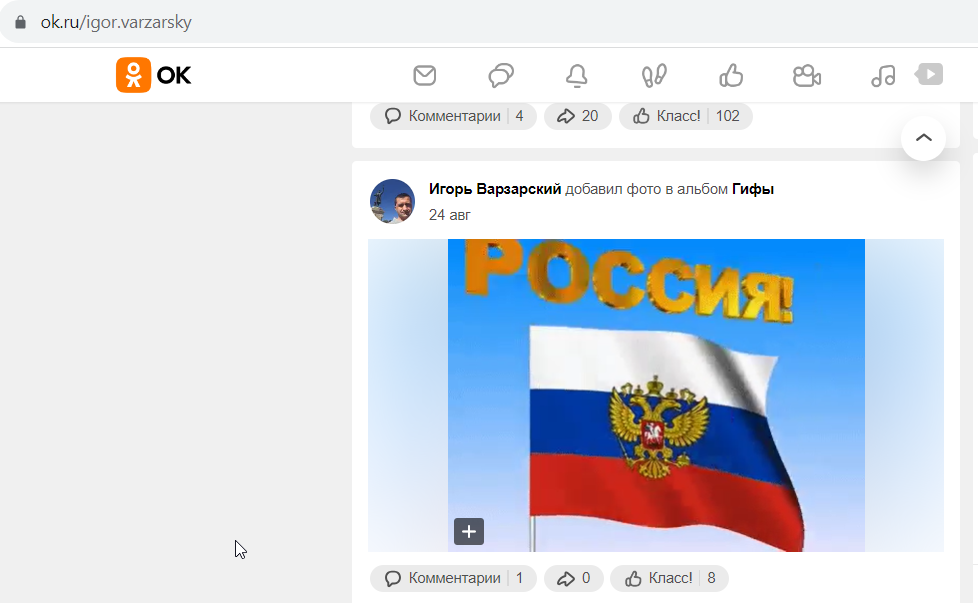Click the address bar URL ok.ru/igor.varzarsky
This screenshot has width=978, height=603.
click(116, 22)
